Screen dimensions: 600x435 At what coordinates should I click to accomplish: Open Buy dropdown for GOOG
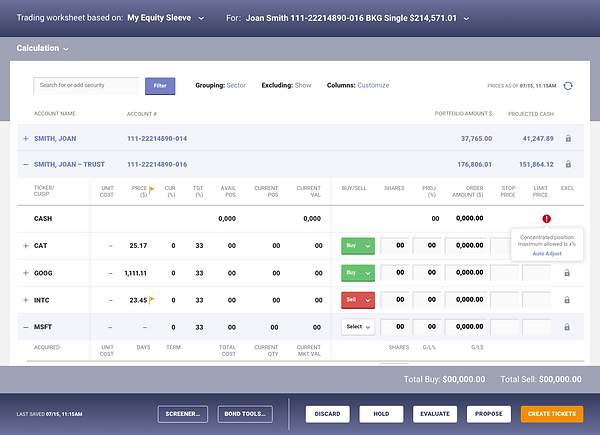pyautogui.click(x=358, y=273)
